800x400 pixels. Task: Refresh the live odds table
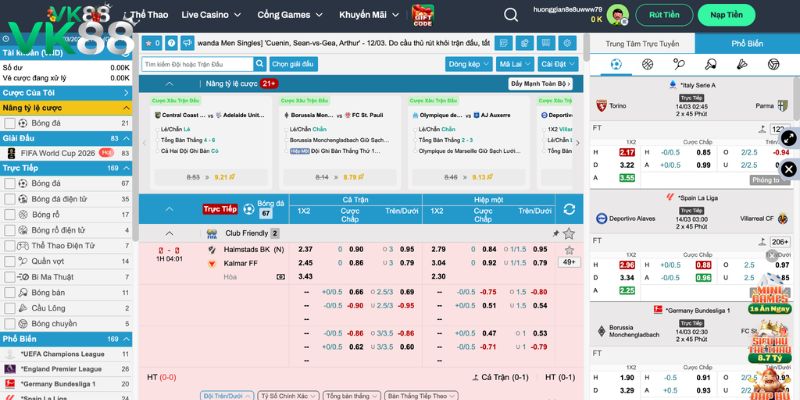click(569, 209)
